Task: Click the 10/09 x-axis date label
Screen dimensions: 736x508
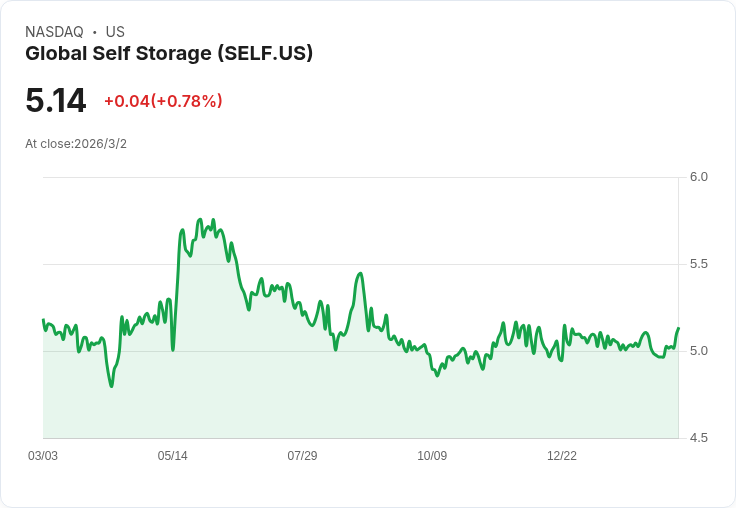Action: [432, 456]
